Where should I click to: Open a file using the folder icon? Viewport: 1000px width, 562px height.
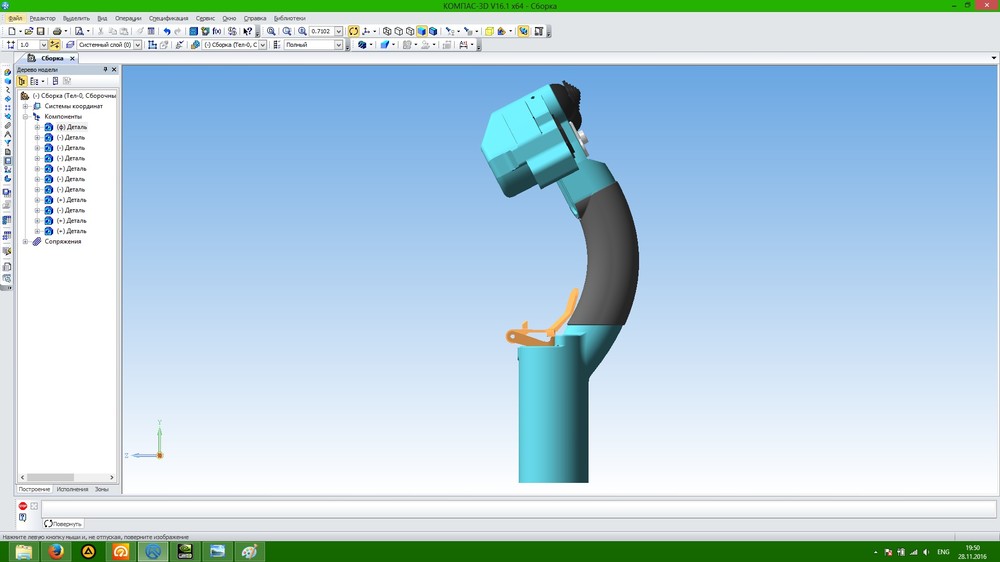29,31
